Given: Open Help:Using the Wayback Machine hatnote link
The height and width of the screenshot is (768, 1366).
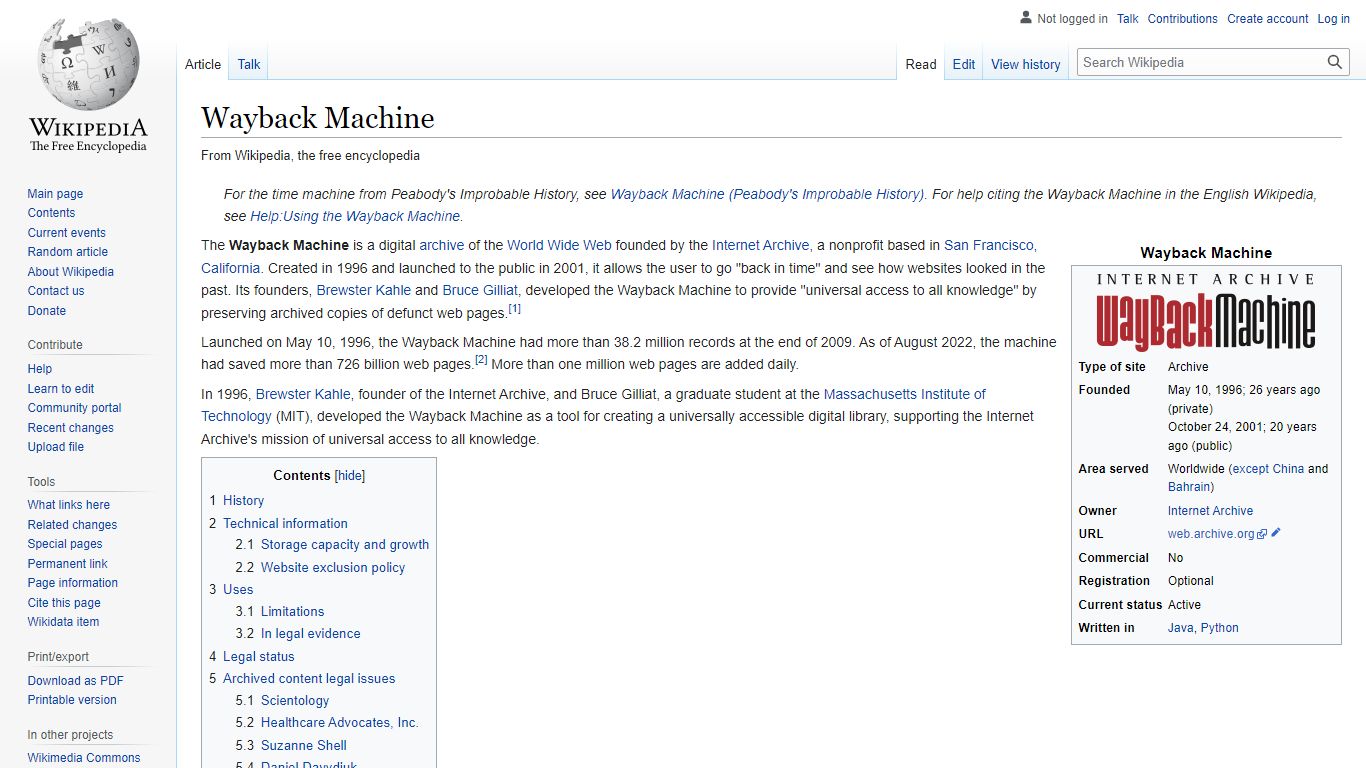Looking at the screenshot, I should point(355,216).
